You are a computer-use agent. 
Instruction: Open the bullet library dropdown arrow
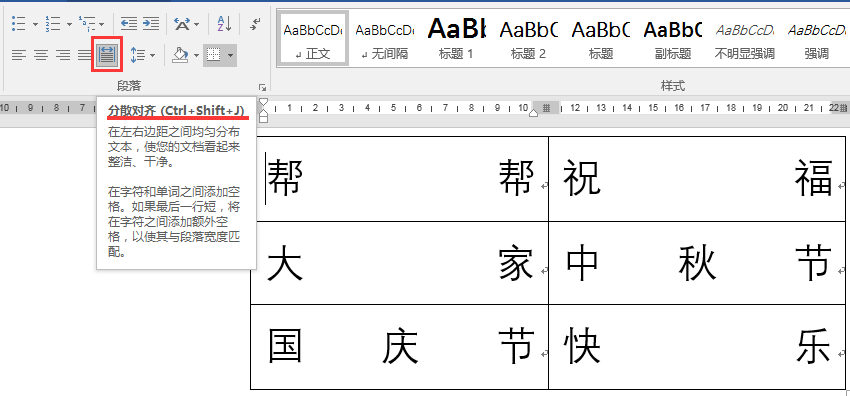point(35,24)
